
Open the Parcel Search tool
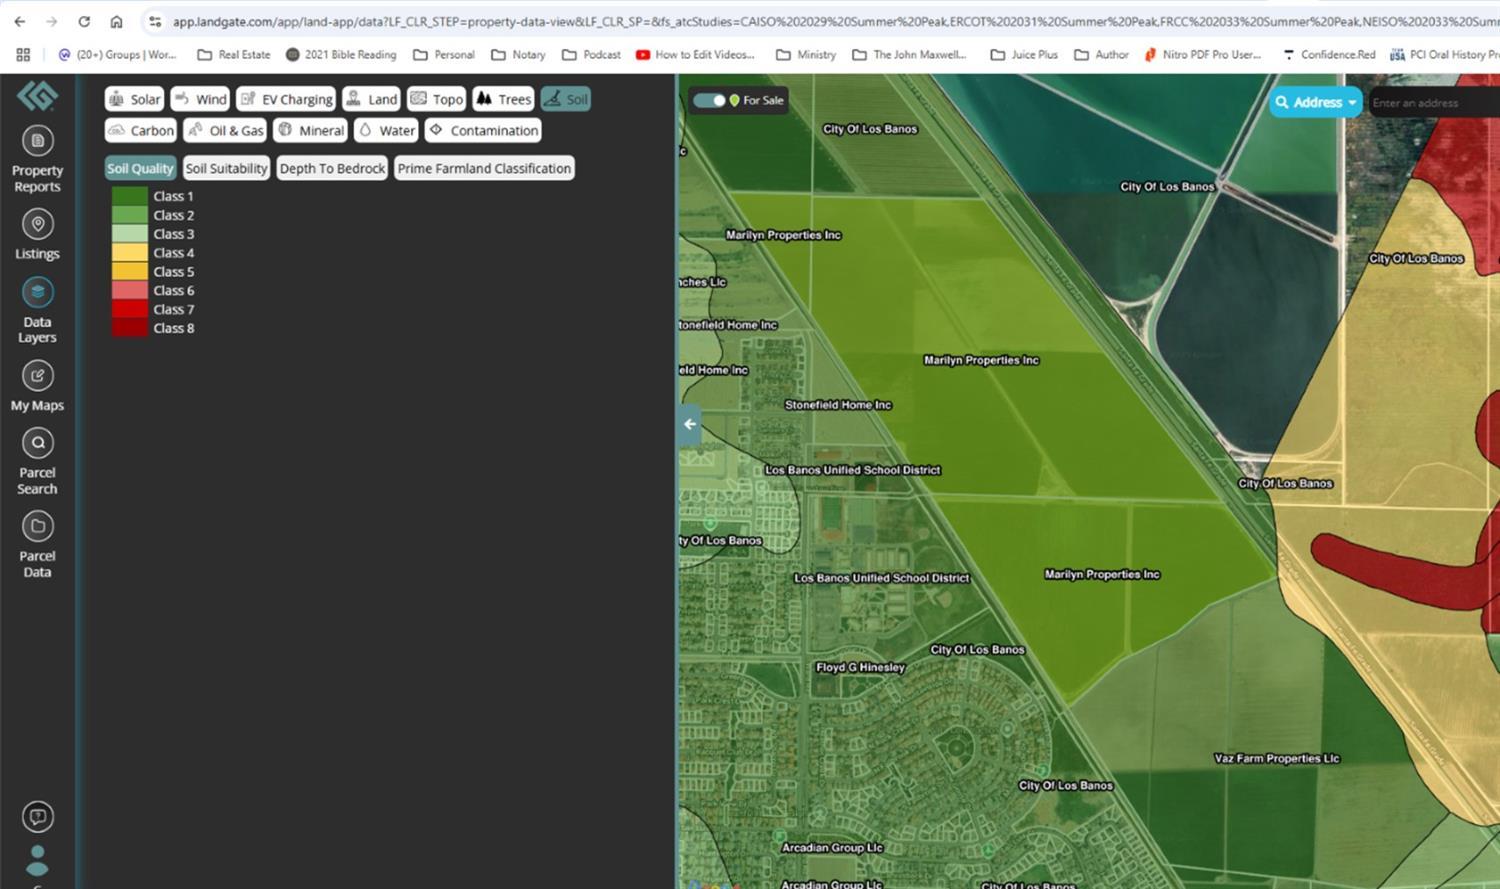37,443
